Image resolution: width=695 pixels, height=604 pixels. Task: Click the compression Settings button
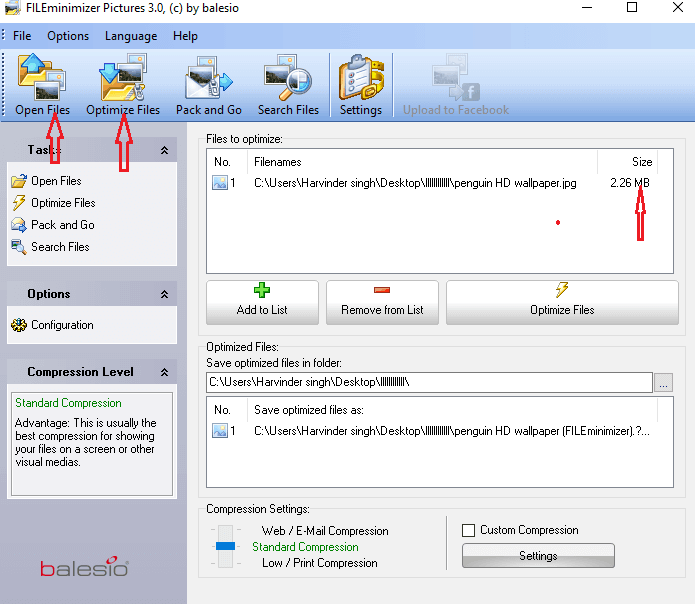[x=538, y=555]
